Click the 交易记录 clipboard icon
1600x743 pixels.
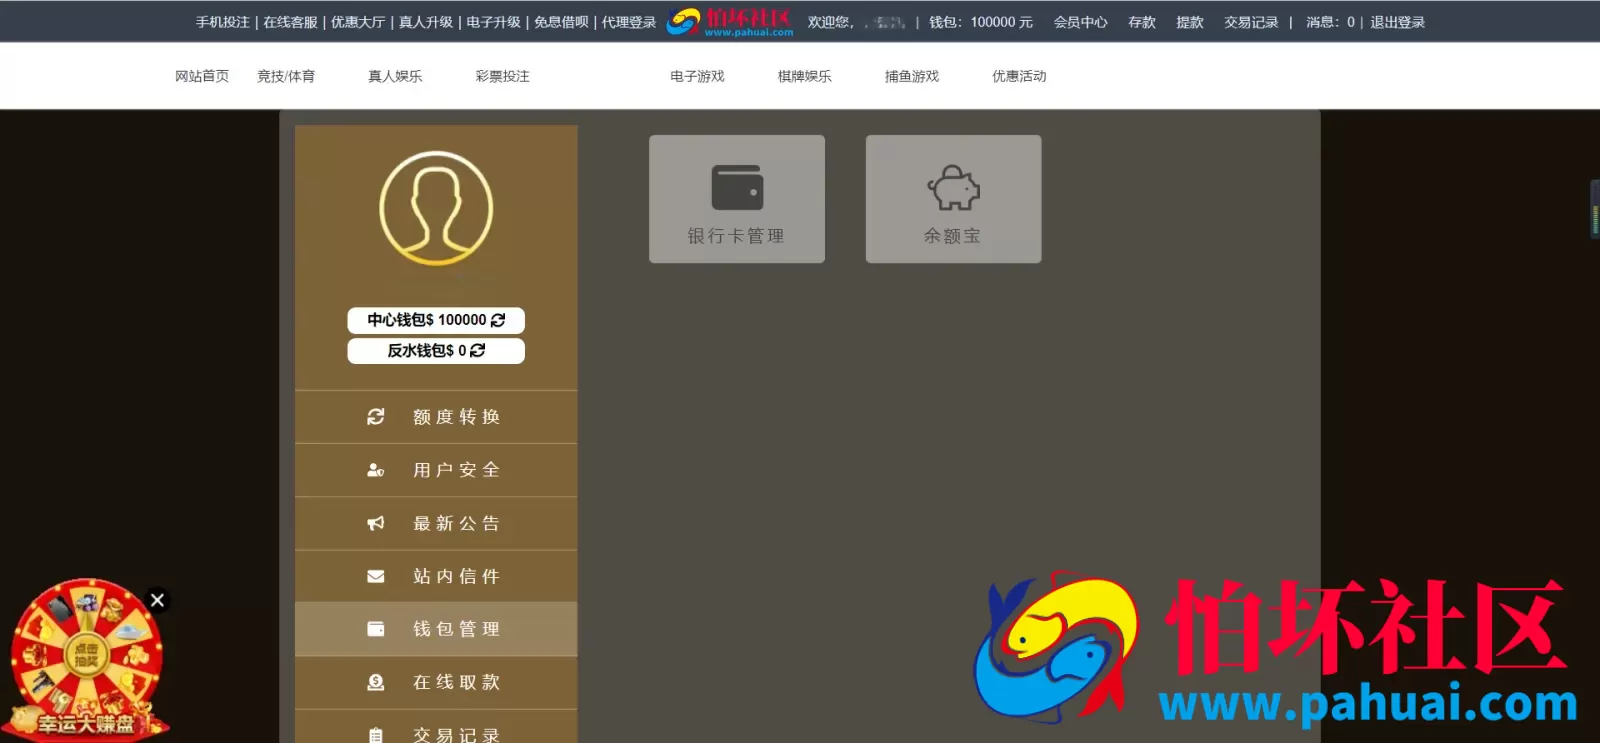376,735
